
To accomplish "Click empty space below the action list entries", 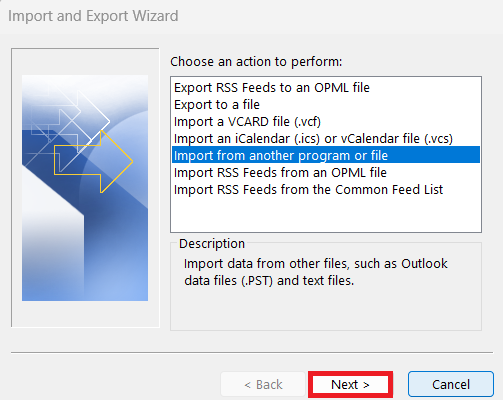I will pyautogui.click(x=326, y=214).
